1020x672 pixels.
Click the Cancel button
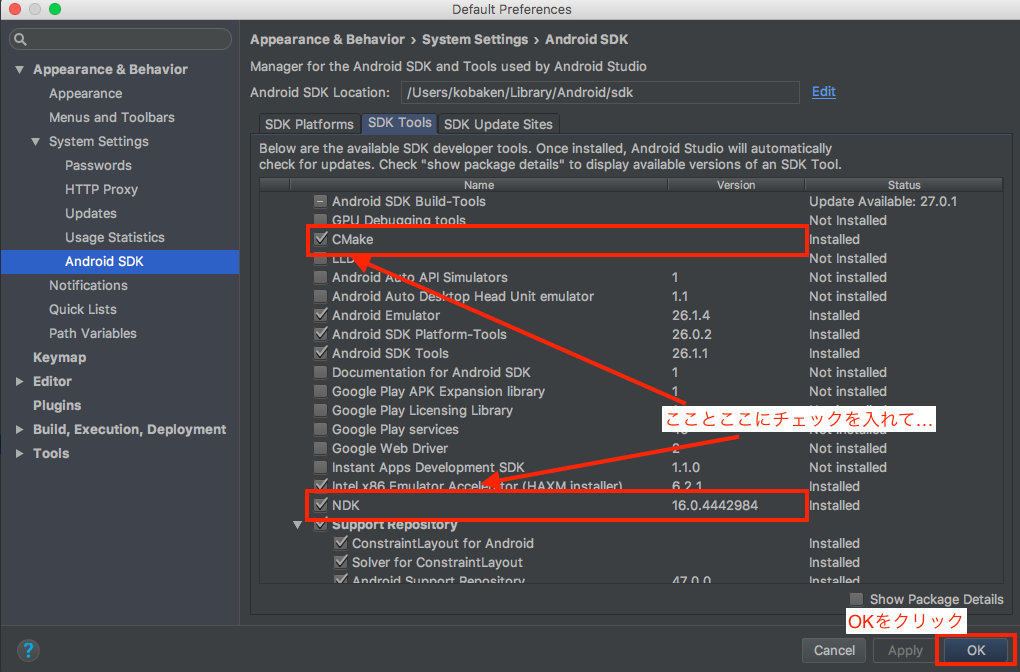click(x=834, y=650)
